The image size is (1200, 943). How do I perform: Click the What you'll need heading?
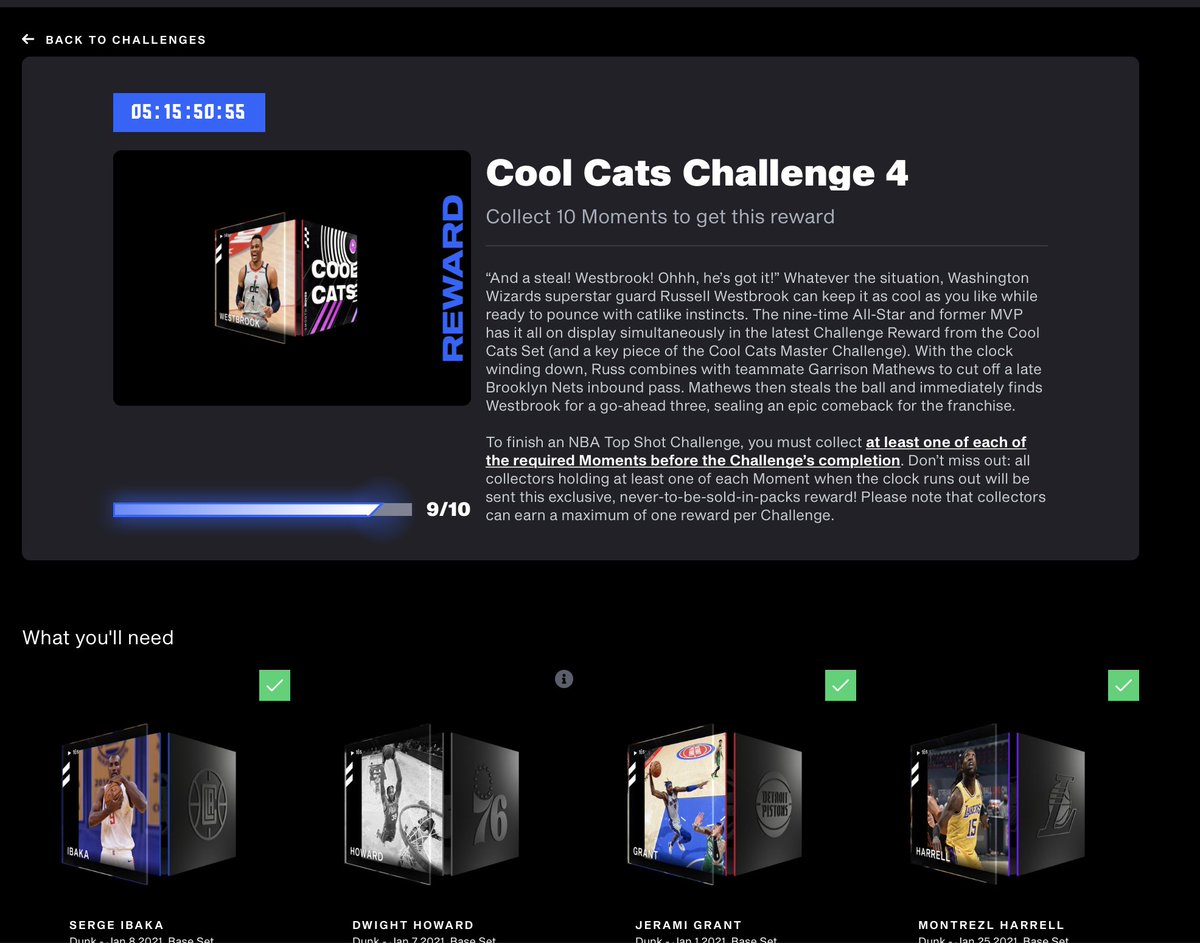98,638
